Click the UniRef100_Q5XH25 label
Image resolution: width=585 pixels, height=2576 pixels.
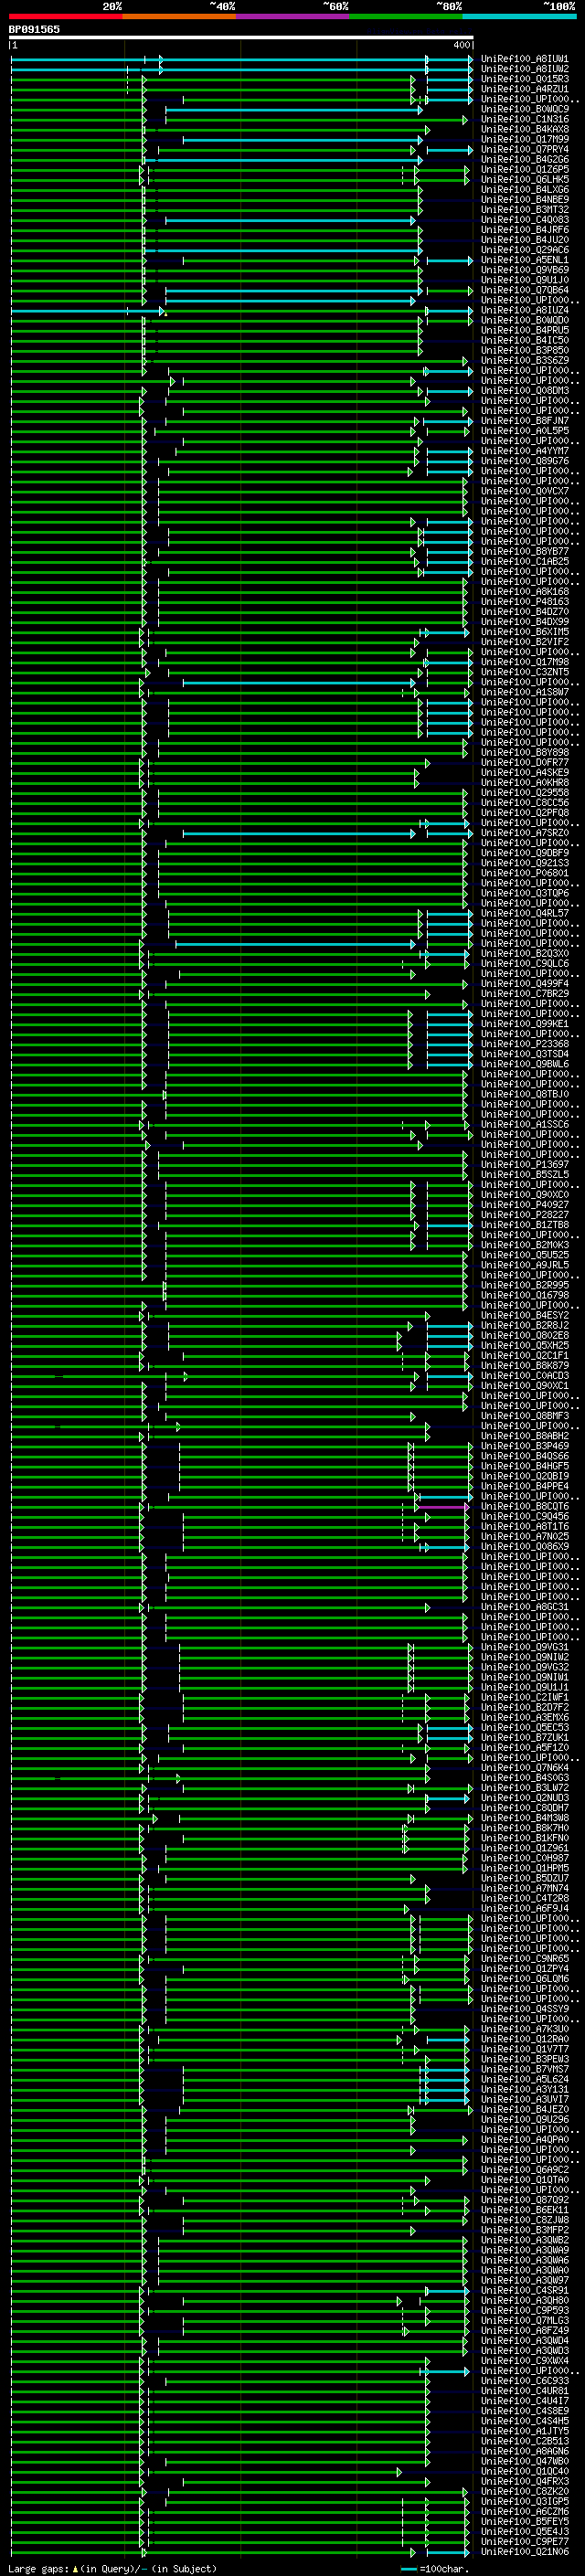pyautogui.click(x=524, y=1345)
